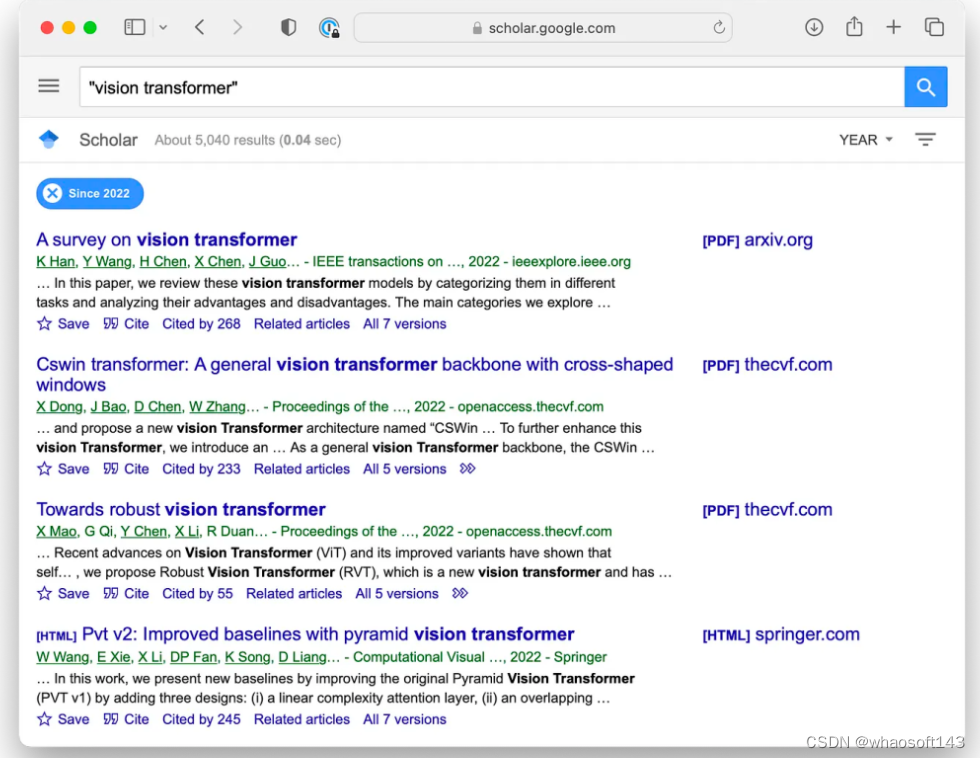Open author K Song profile
This screenshot has height=758, width=980.
(x=248, y=657)
